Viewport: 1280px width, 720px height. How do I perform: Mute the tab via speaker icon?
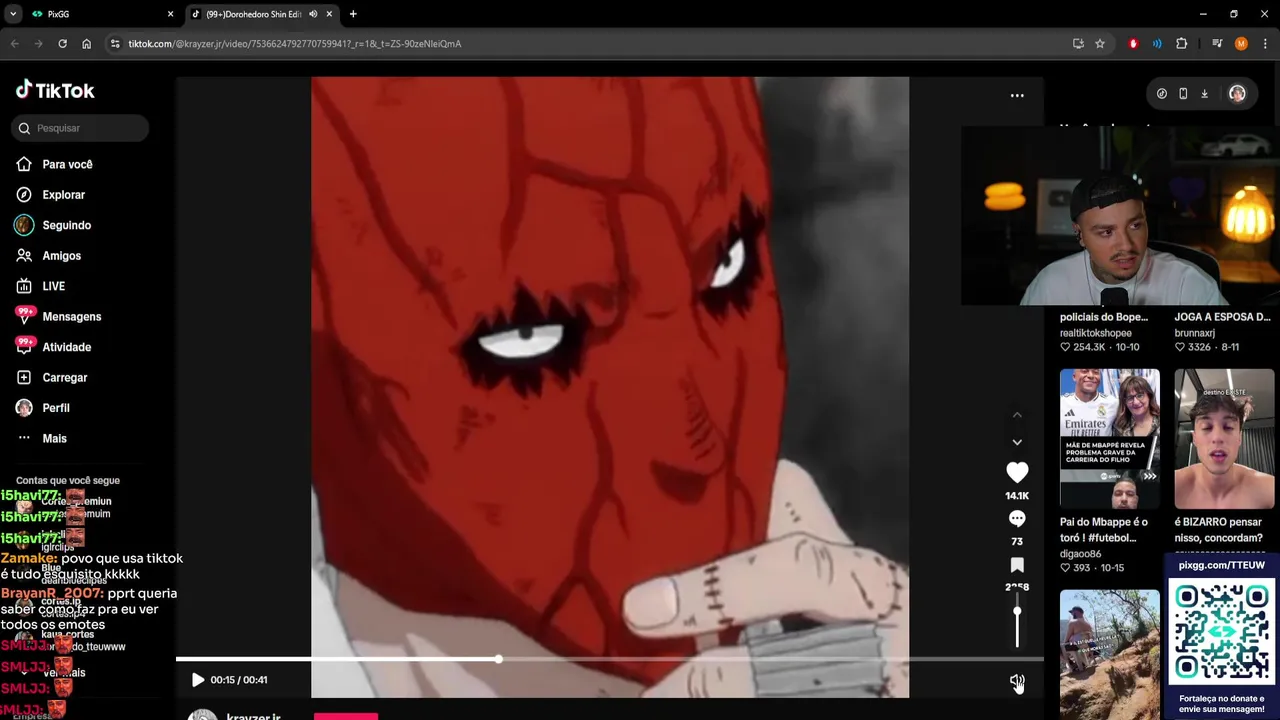point(313,14)
